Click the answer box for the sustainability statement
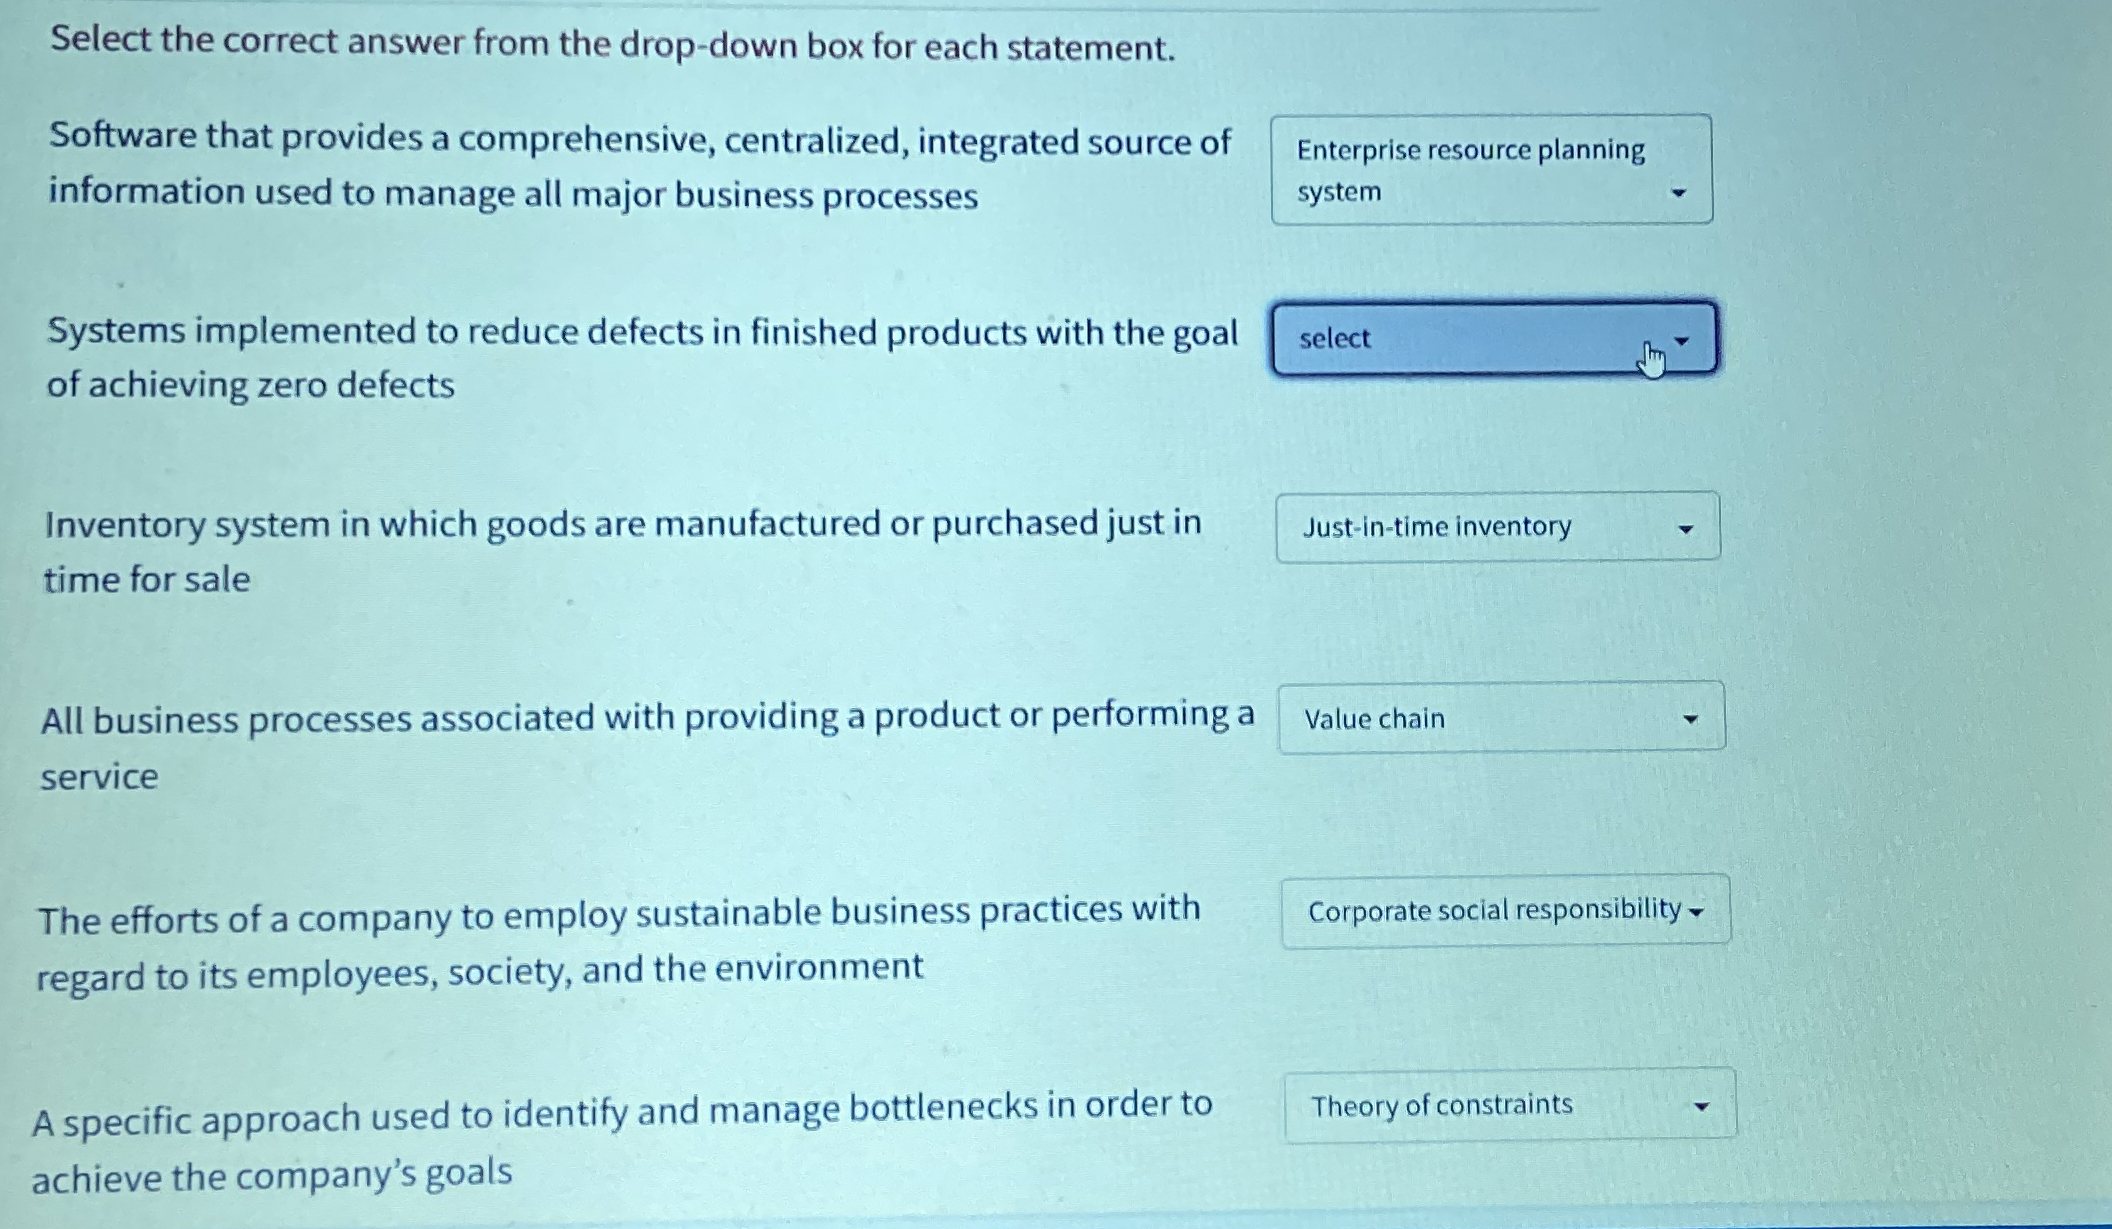Viewport: 2112px width, 1229px height. coord(1500,911)
